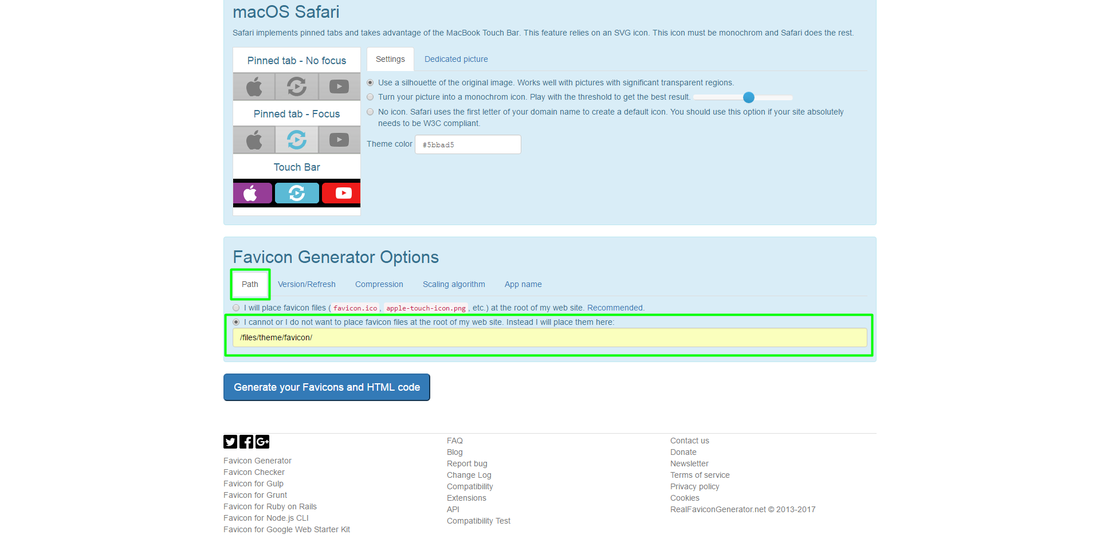Click Generate your Favicons and HTML code

pyautogui.click(x=327, y=387)
